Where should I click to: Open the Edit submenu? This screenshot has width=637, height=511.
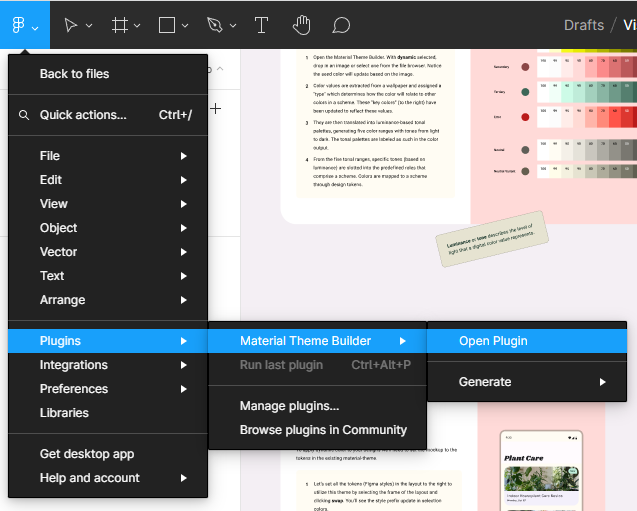(x=108, y=180)
